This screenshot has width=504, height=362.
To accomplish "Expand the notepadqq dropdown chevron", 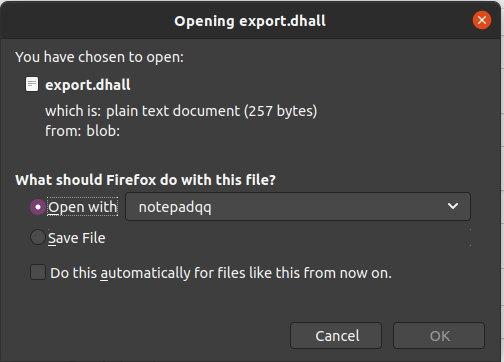I will (453, 206).
